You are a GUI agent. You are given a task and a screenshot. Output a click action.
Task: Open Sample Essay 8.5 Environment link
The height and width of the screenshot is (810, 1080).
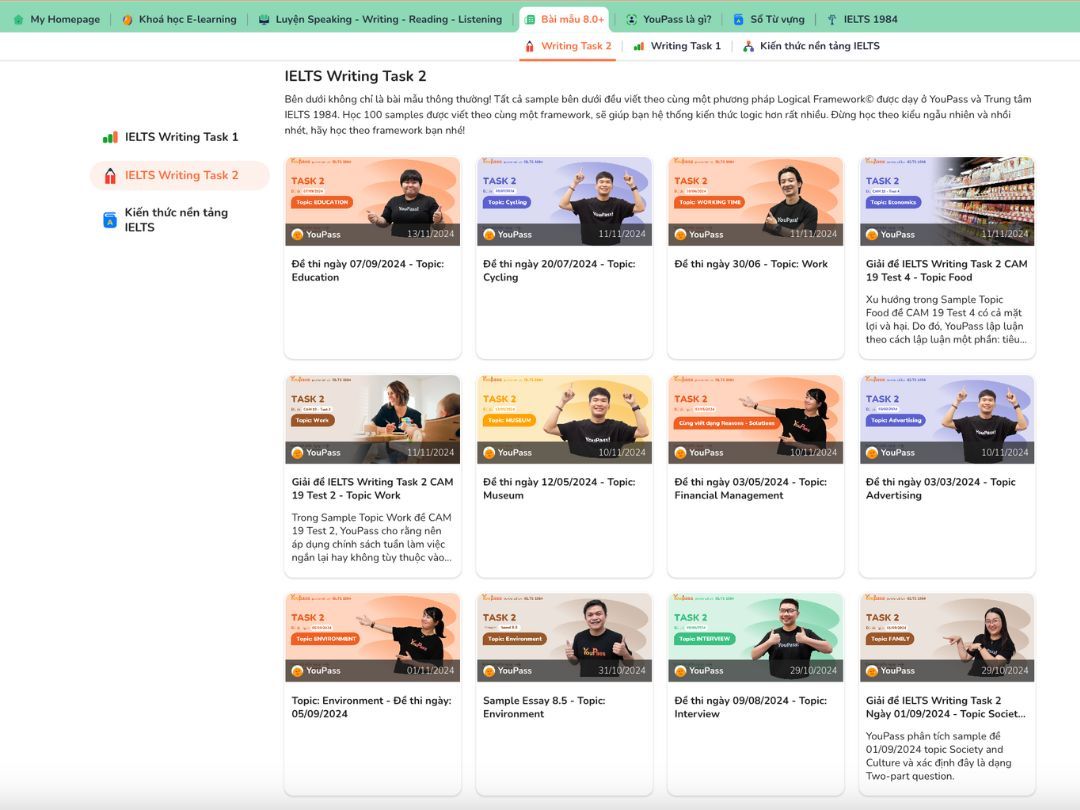click(544, 707)
